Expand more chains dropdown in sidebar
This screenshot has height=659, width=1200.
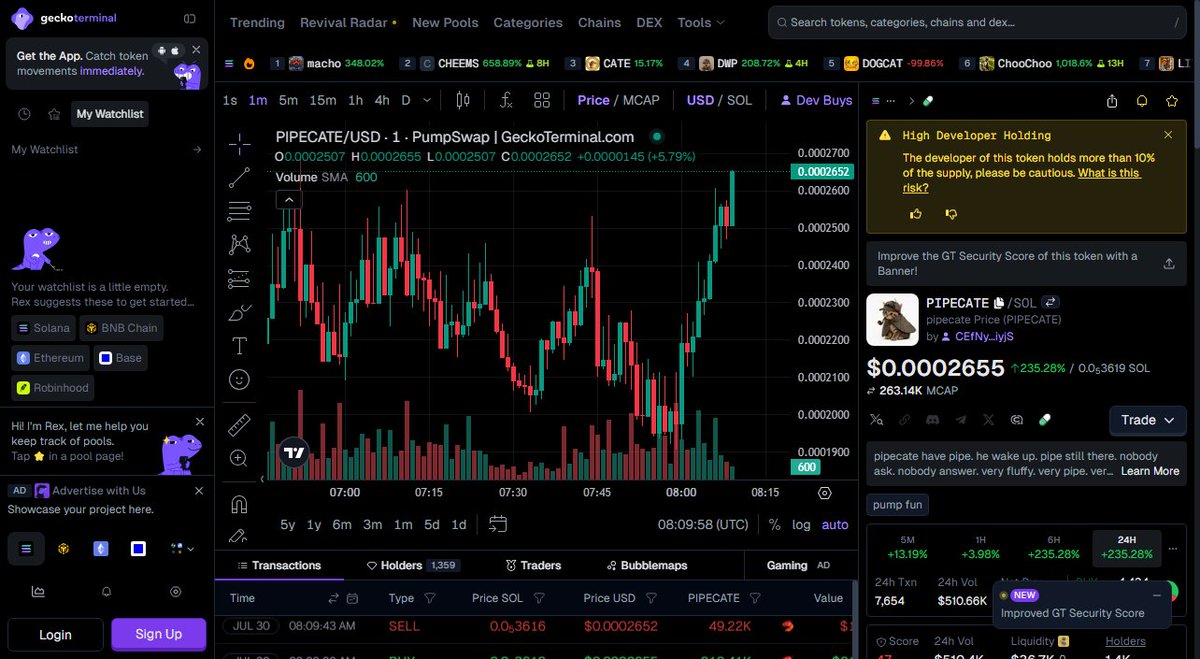tap(181, 548)
